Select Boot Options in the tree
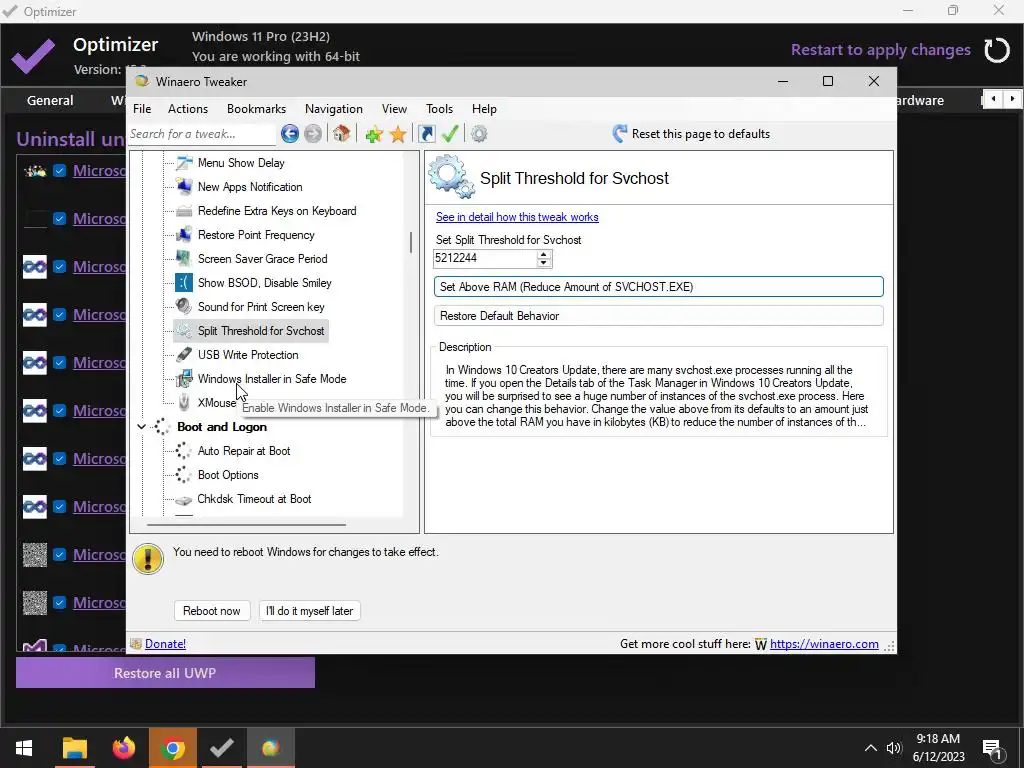 (228, 475)
